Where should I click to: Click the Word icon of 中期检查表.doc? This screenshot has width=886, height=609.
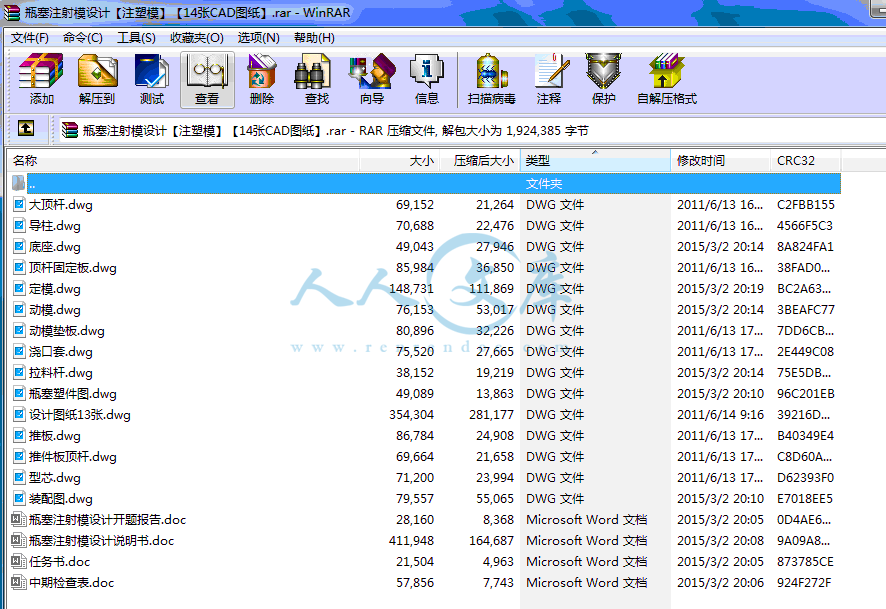tap(19, 582)
